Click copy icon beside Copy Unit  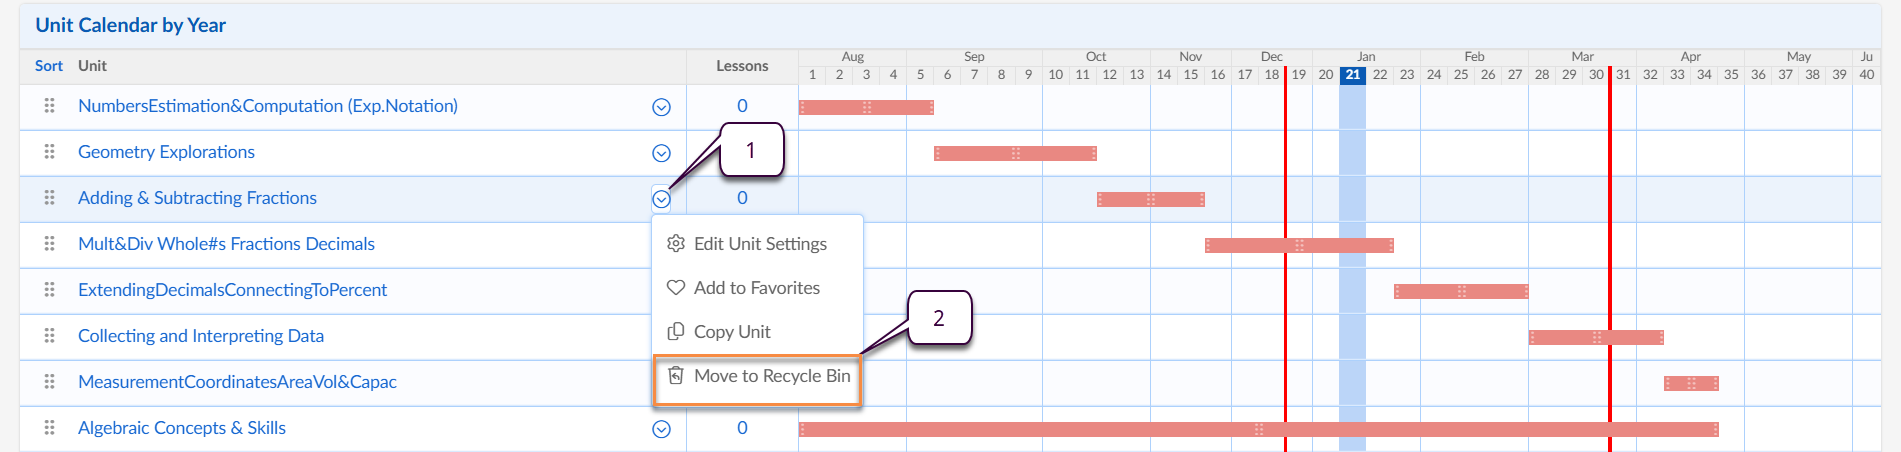[676, 332]
